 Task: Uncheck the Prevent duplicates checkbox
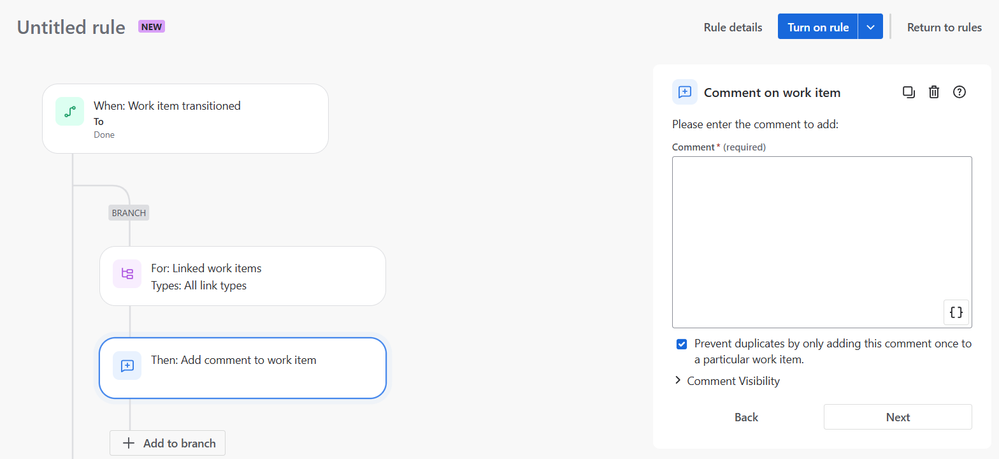[682, 344]
